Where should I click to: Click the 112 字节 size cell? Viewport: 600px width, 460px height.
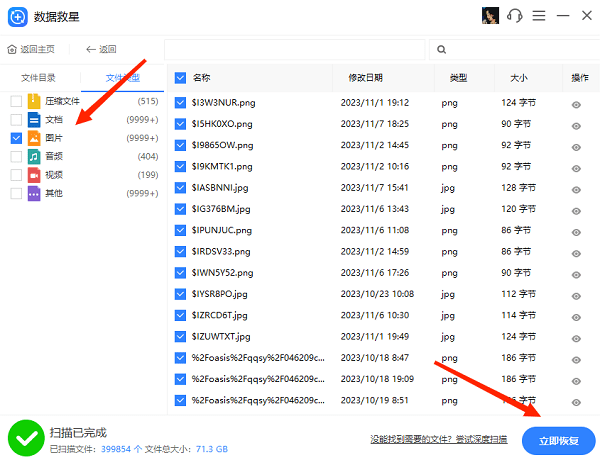[518, 294]
